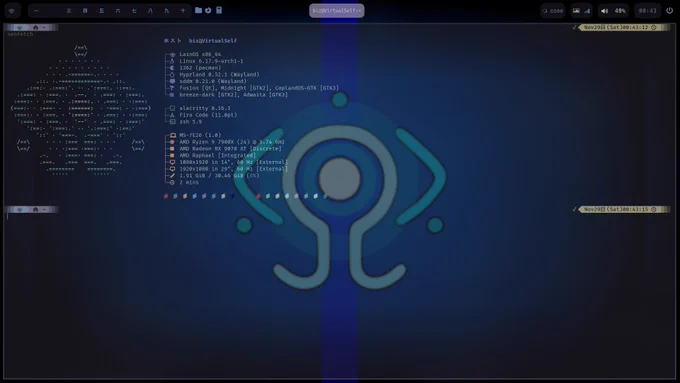Viewport: 680px width, 383px height.
Task: Add a new workspace with plus button
Action: (183, 10)
